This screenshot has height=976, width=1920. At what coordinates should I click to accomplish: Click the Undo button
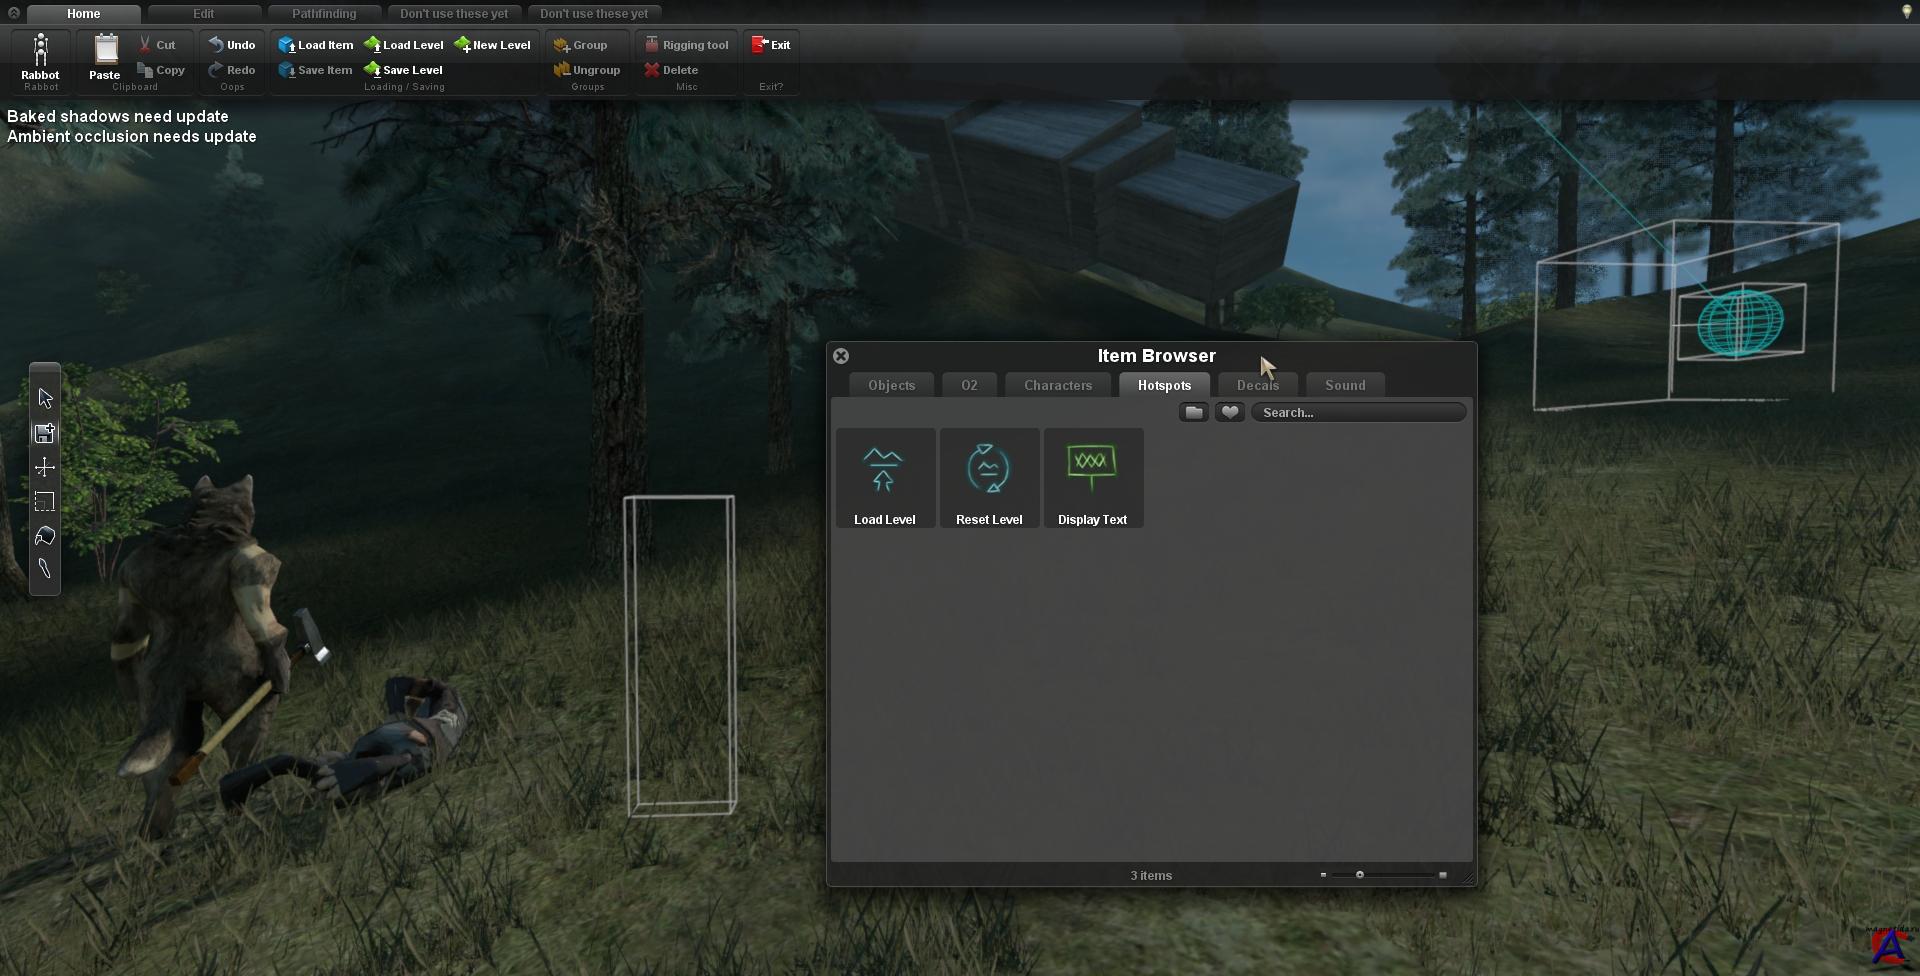click(x=232, y=45)
